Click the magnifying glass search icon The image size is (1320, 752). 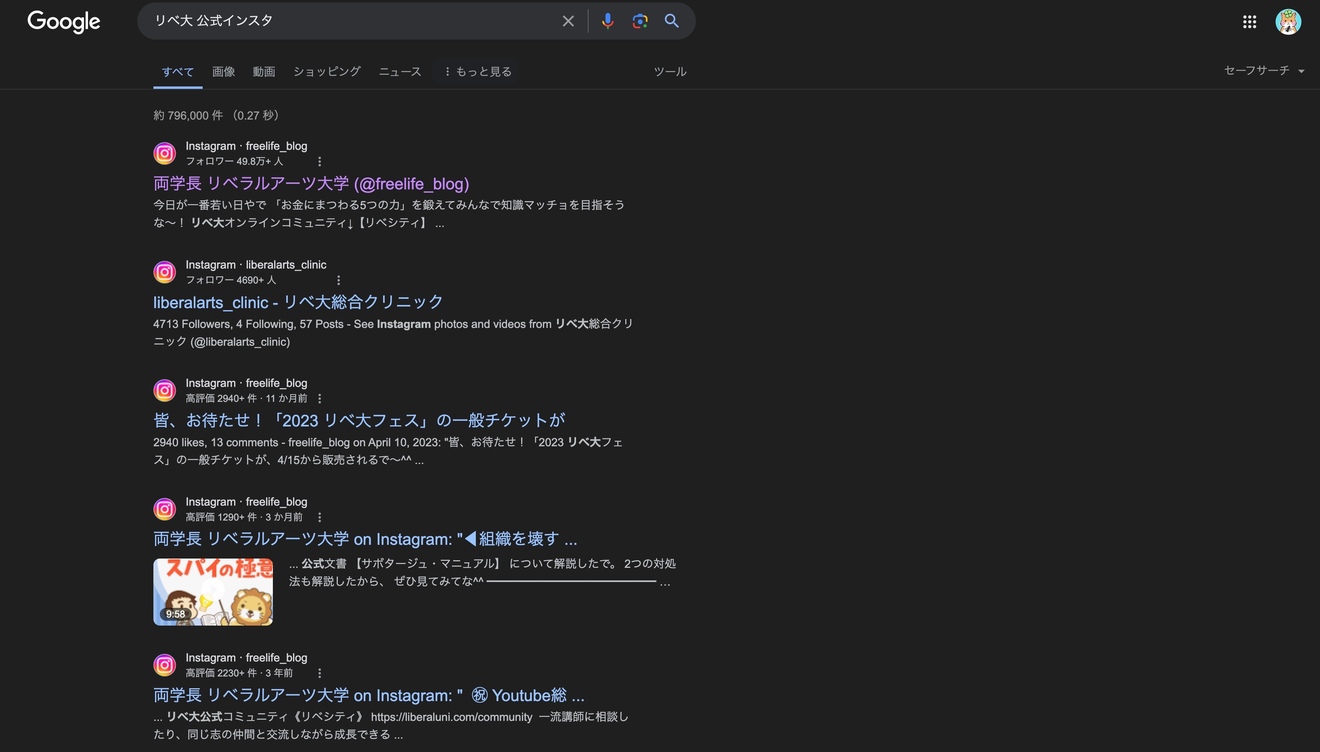pyautogui.click(x=672, y=21)
